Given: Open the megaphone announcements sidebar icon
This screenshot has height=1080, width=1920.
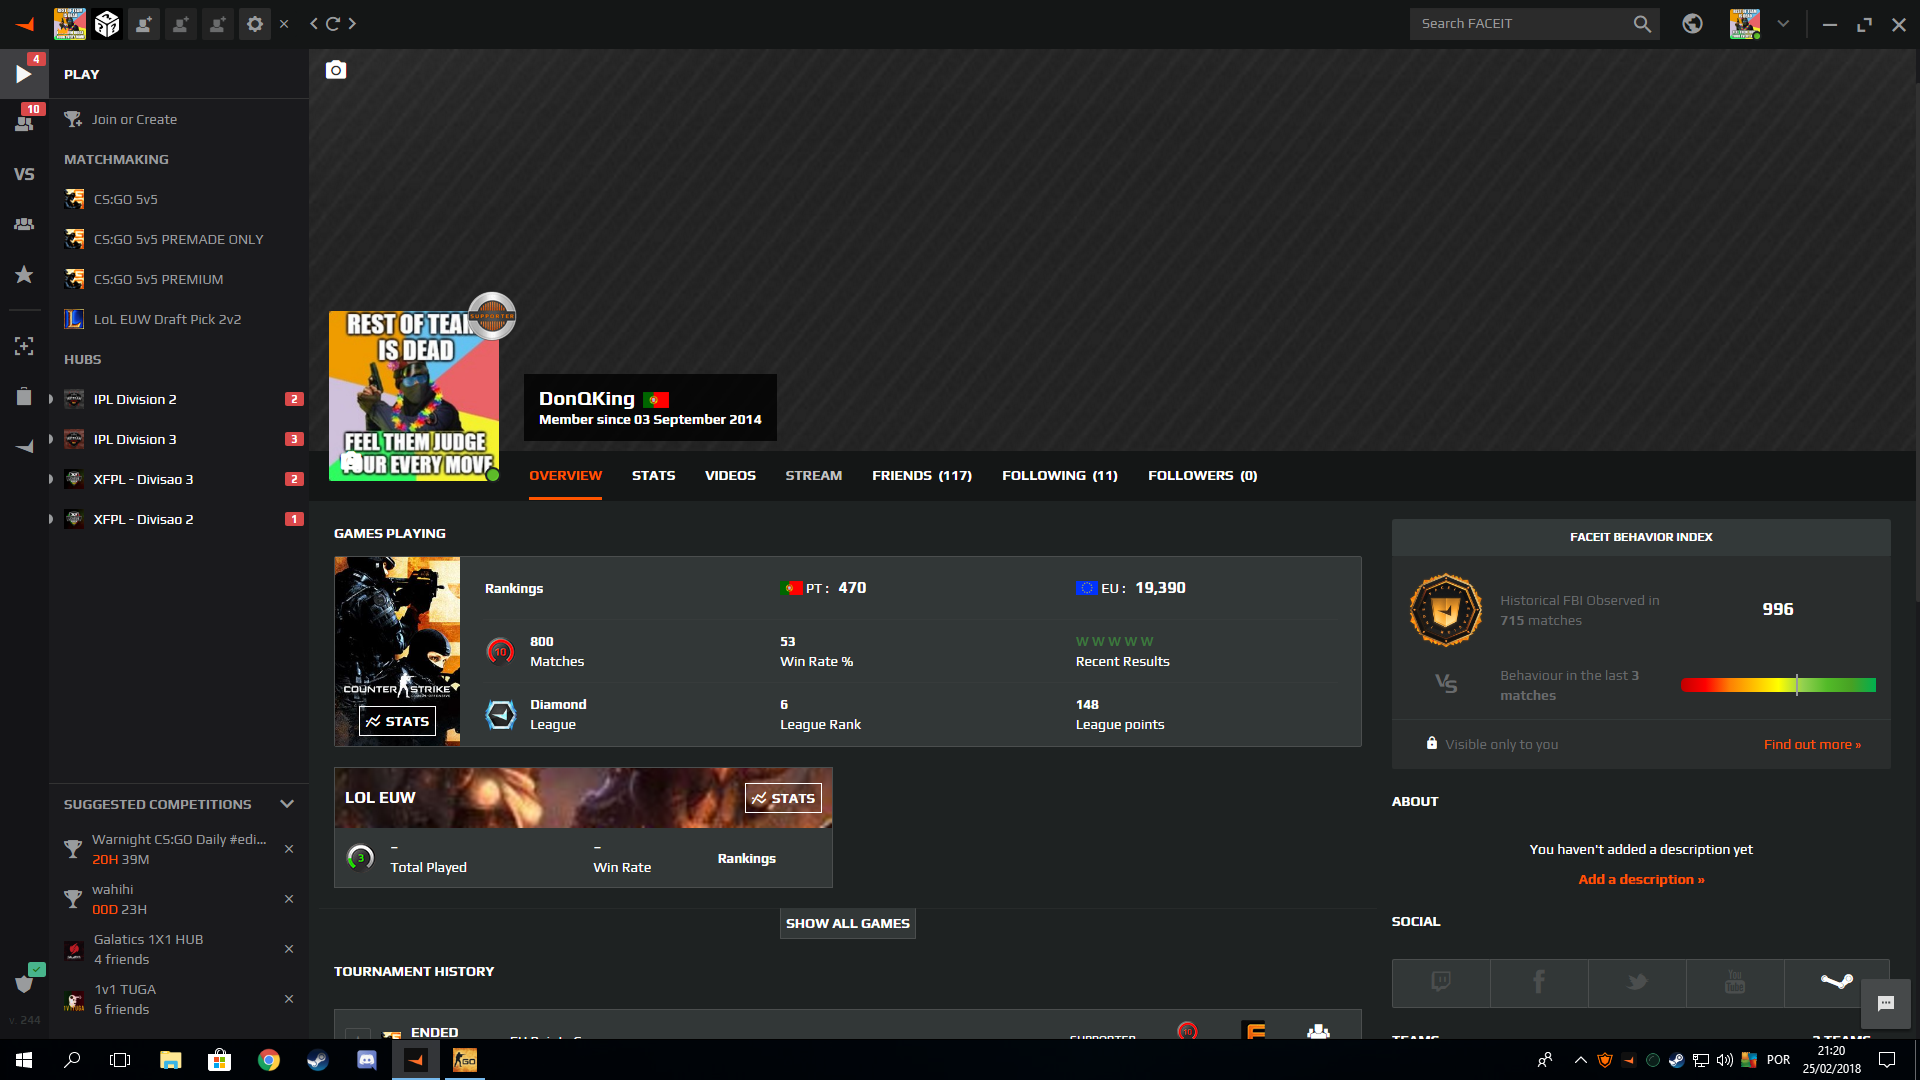Looking at the screenshot, I should (24, 446).
